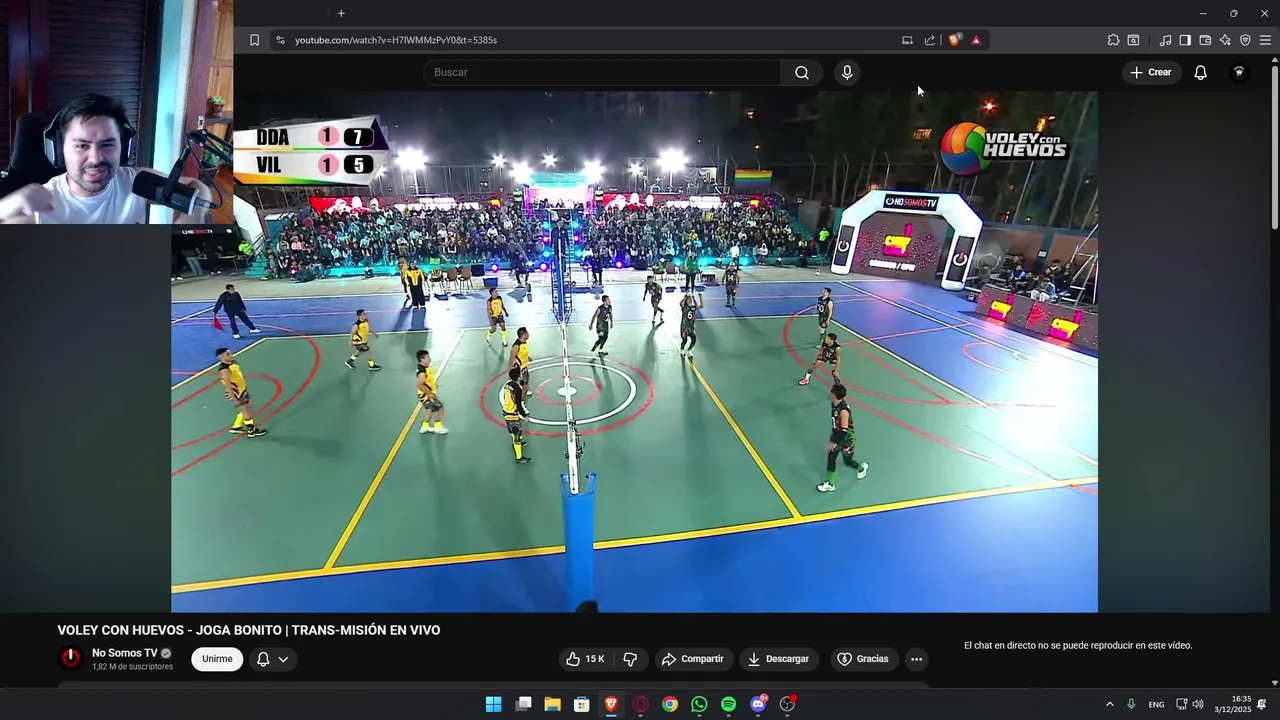
Task: Expand hidden system tray icons chevron
Action: [x=1109, y=704]
